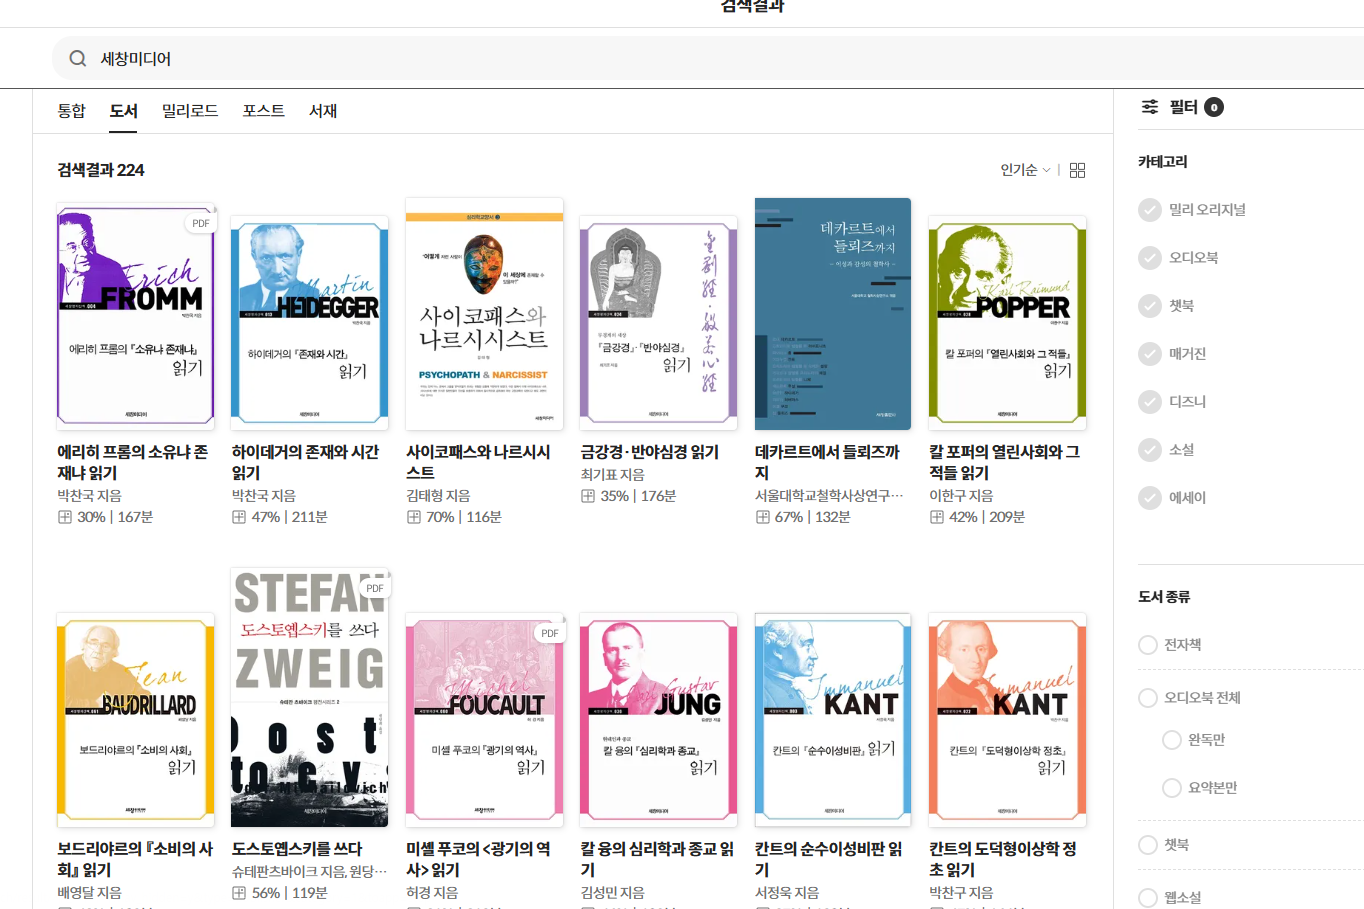
Task: Click the 디즈니 category check icon
Action: tap(1150, 402)
